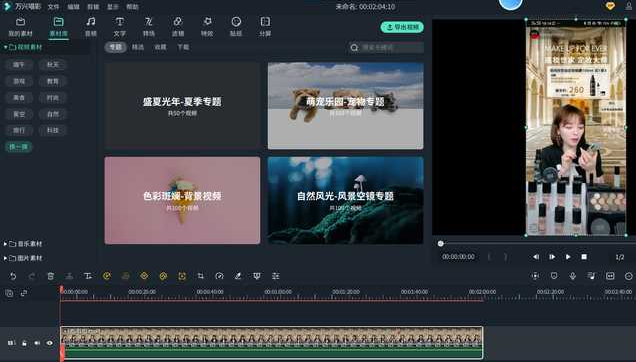This screenshot has width=636, height=362.
Task: Delete selected clip with trash icon
Action: [x=51, y=276]
